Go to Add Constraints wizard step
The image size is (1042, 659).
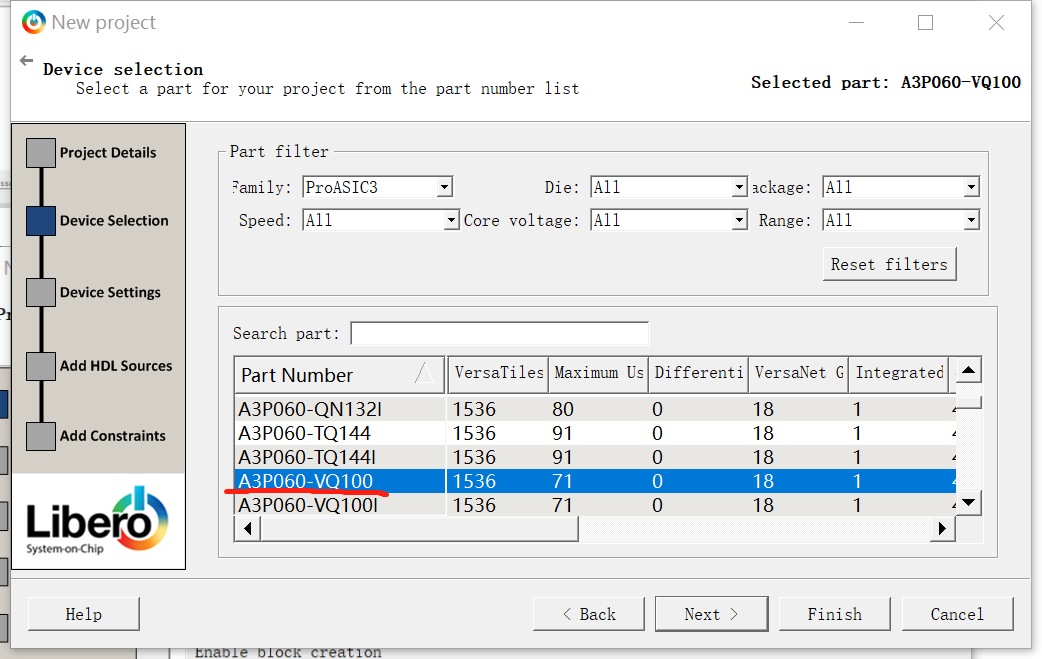point(96,436)
